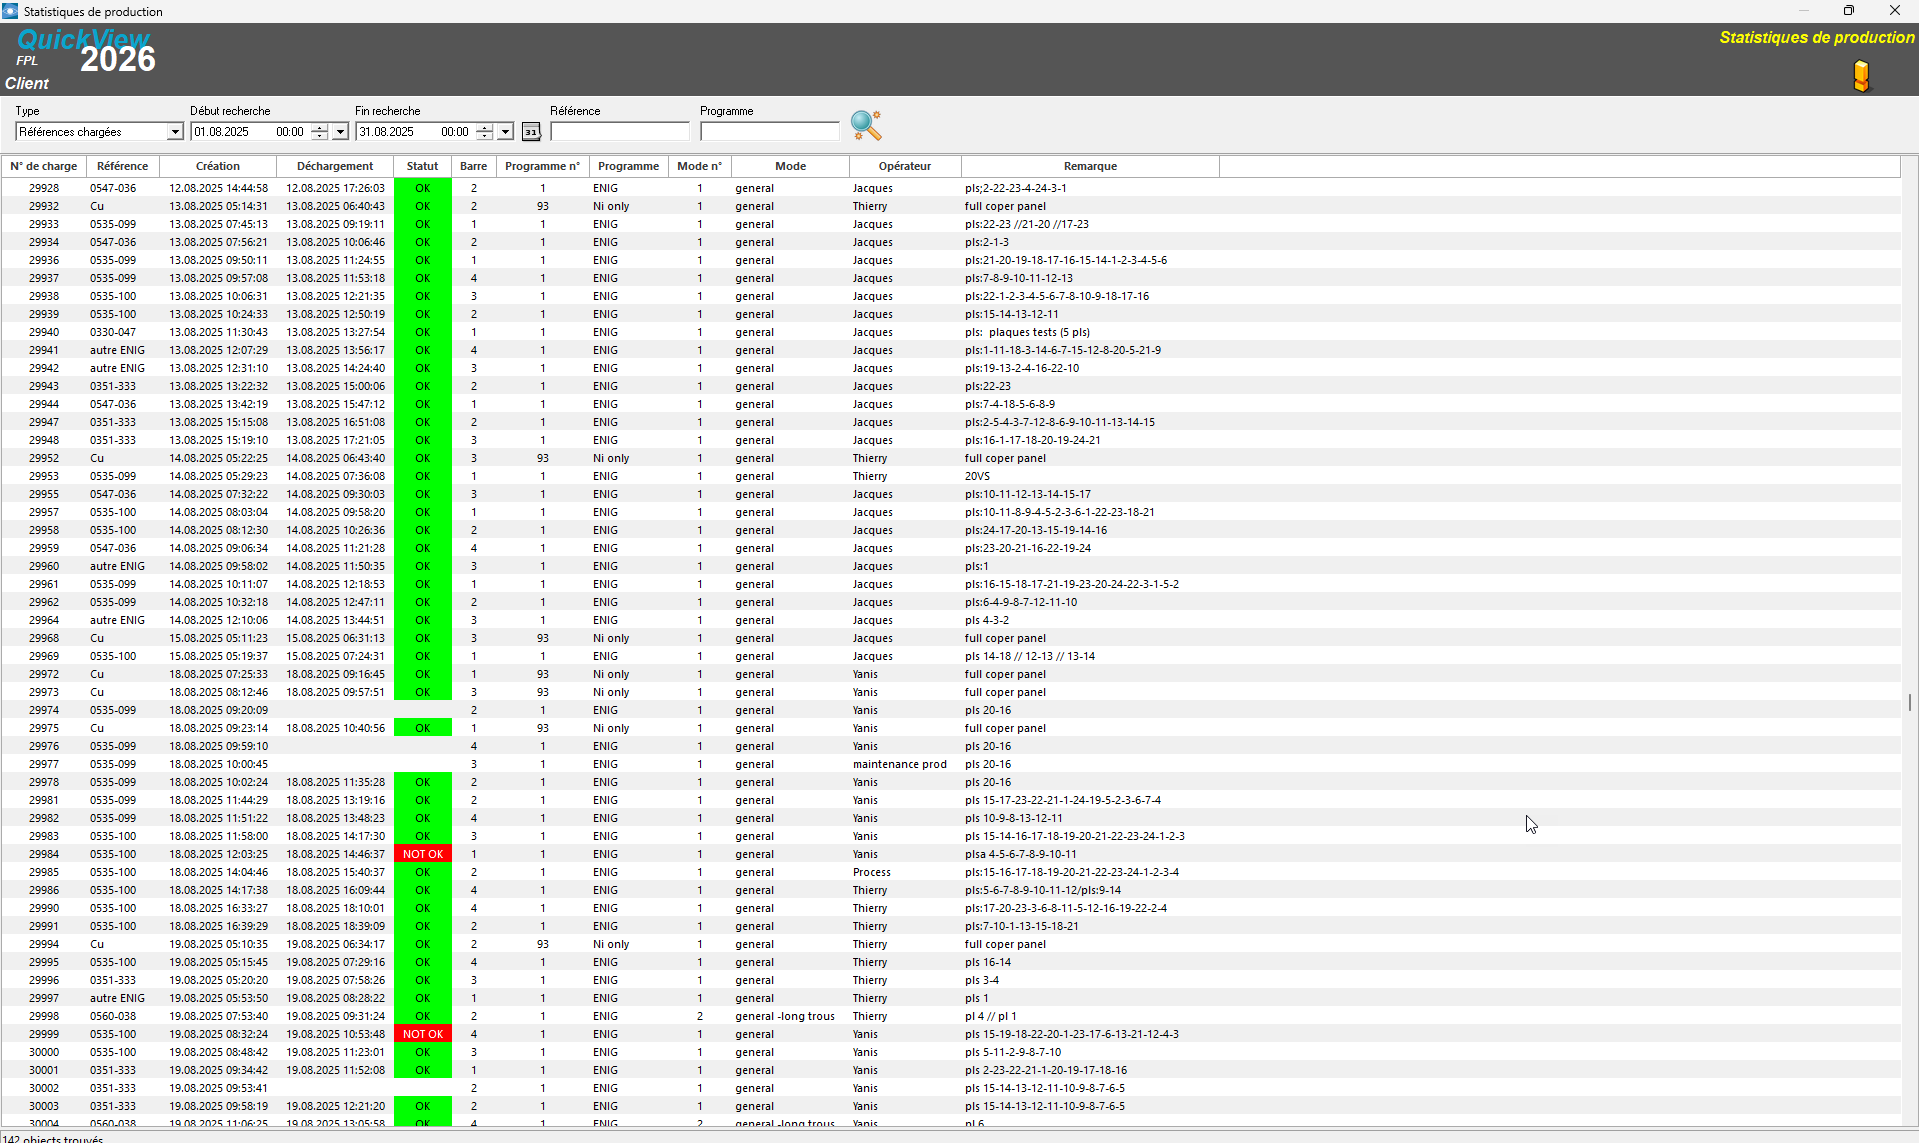Close the Statistiques de production window
Viewport: 1919px width, 1143px height.
[x=1894, y=11]
